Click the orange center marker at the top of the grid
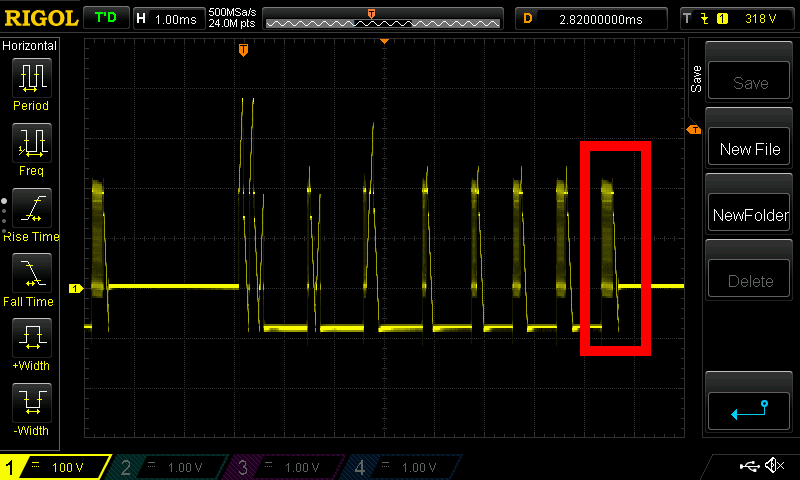The height and width of the screenshot is (480, 800). (x=384, y=41)
